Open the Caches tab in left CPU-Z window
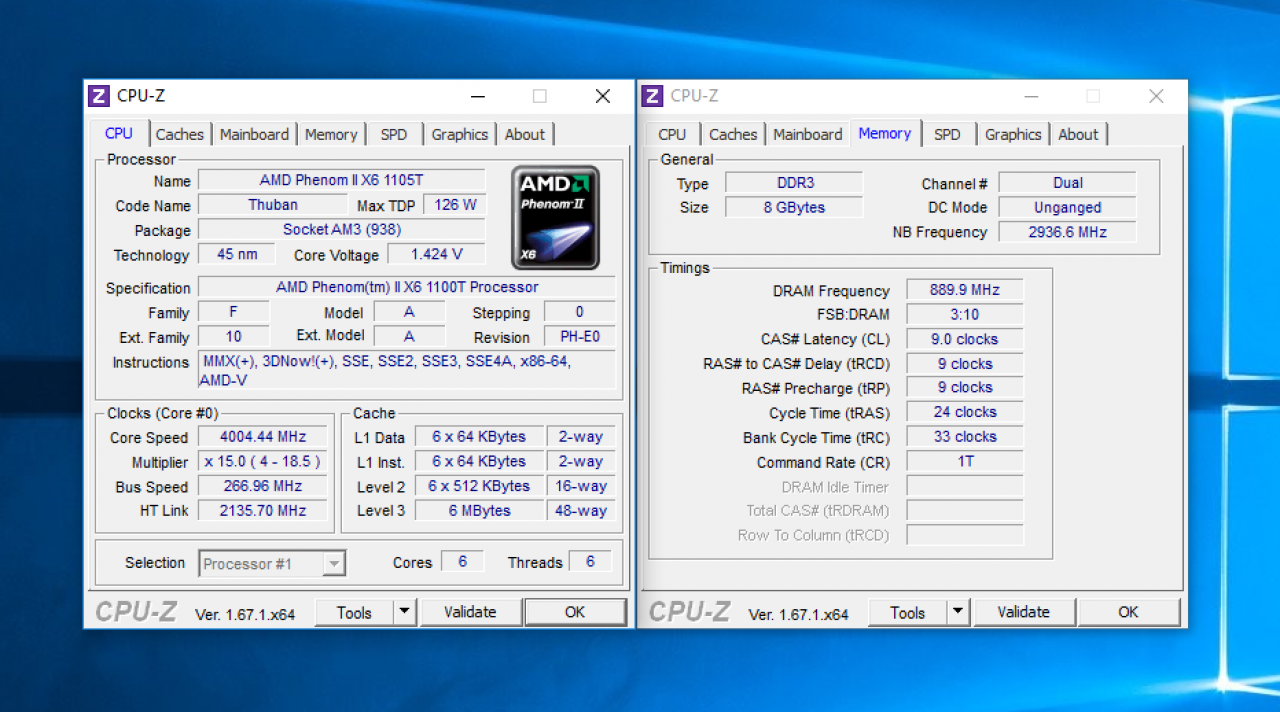Image resolution: width=1280 pixels, height=712 pixels. pos(180,134)
